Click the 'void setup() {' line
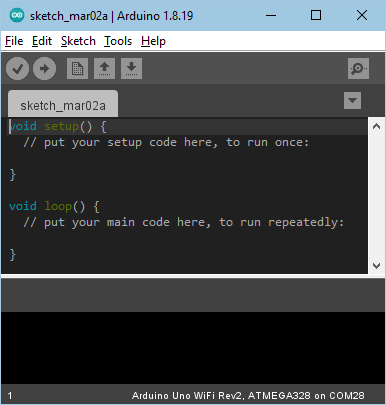386x405 pixels. [x=58, y=126]
